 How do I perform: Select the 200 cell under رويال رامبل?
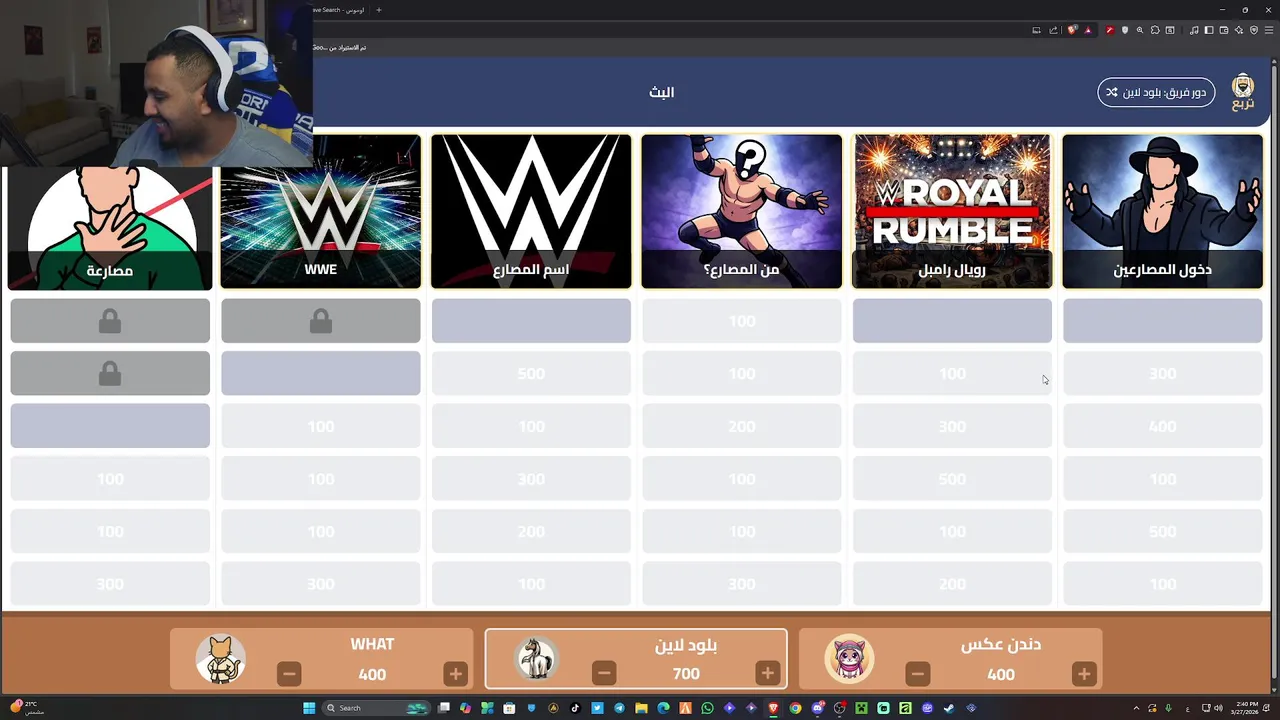tap(952, 584)
